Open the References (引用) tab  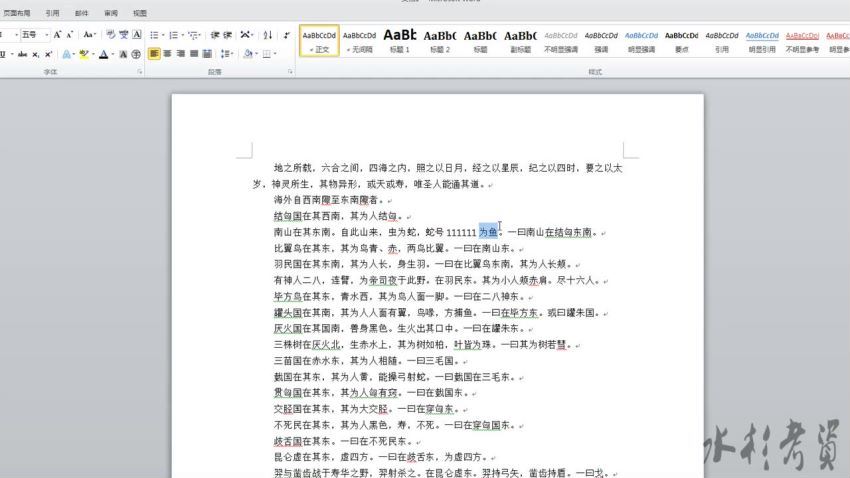coord(53,13)
